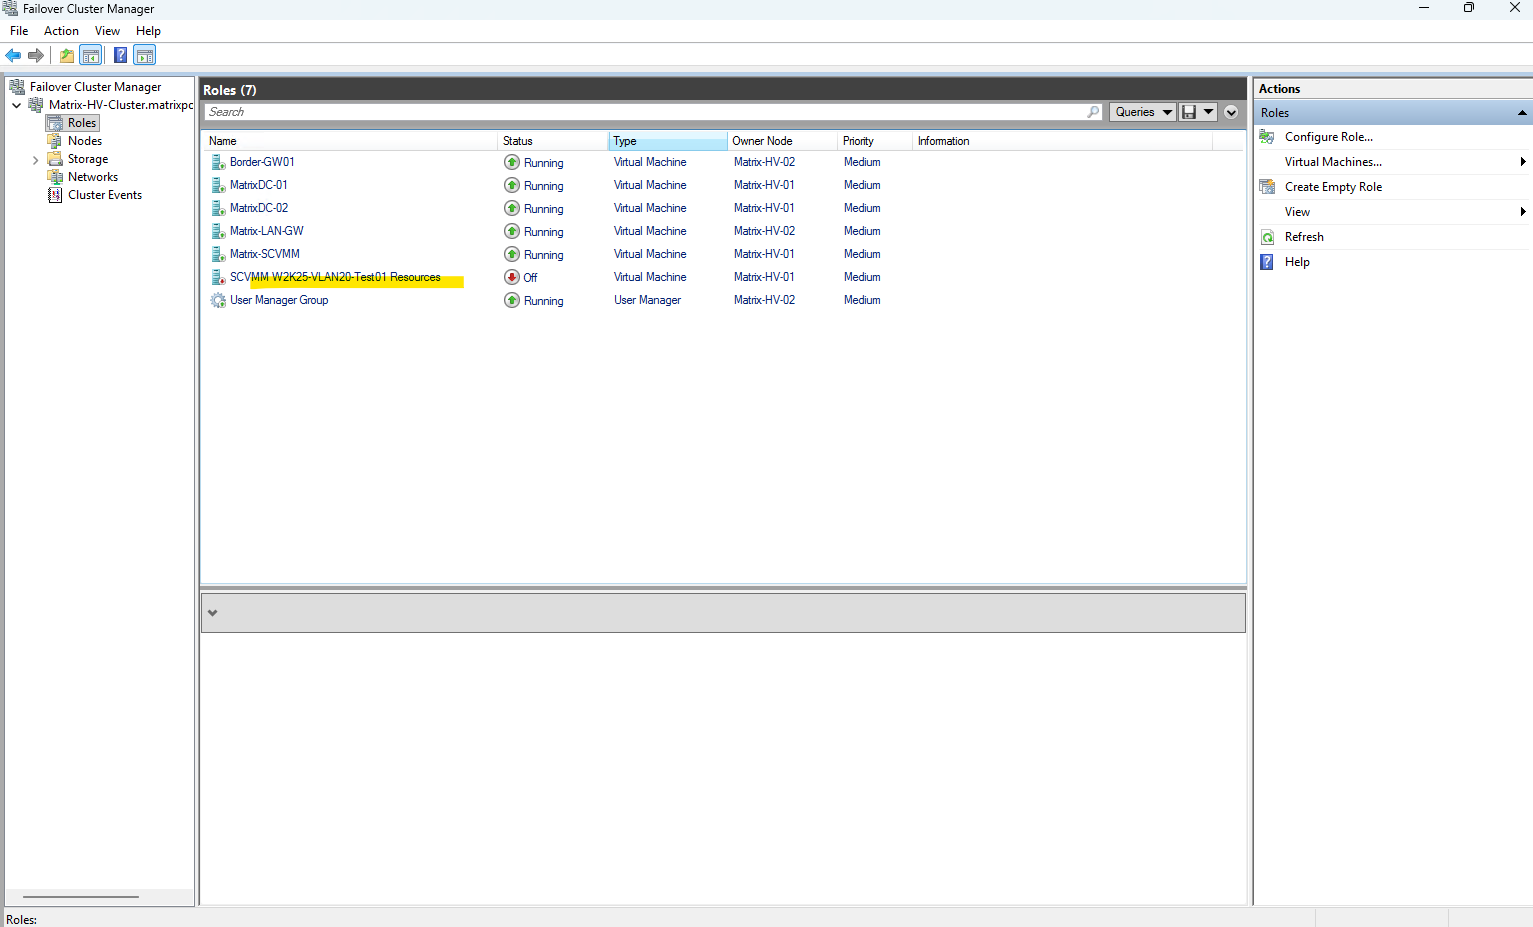Click the Configure Role icon in Actions

[x=1267, y=137]
